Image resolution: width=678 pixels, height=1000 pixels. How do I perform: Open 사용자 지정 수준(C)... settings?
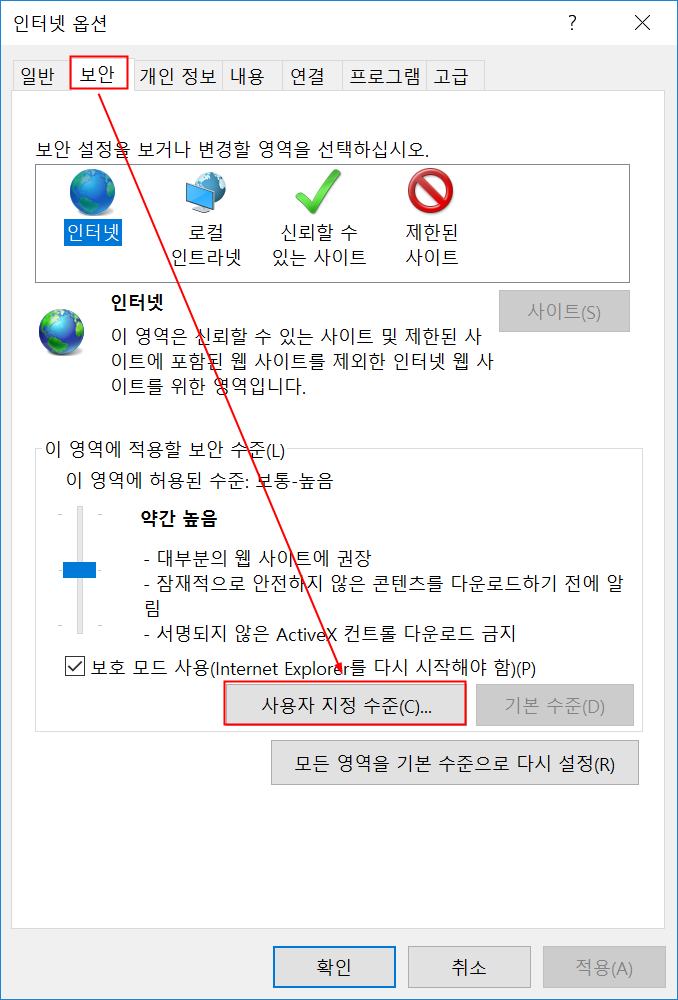(345, 703)
